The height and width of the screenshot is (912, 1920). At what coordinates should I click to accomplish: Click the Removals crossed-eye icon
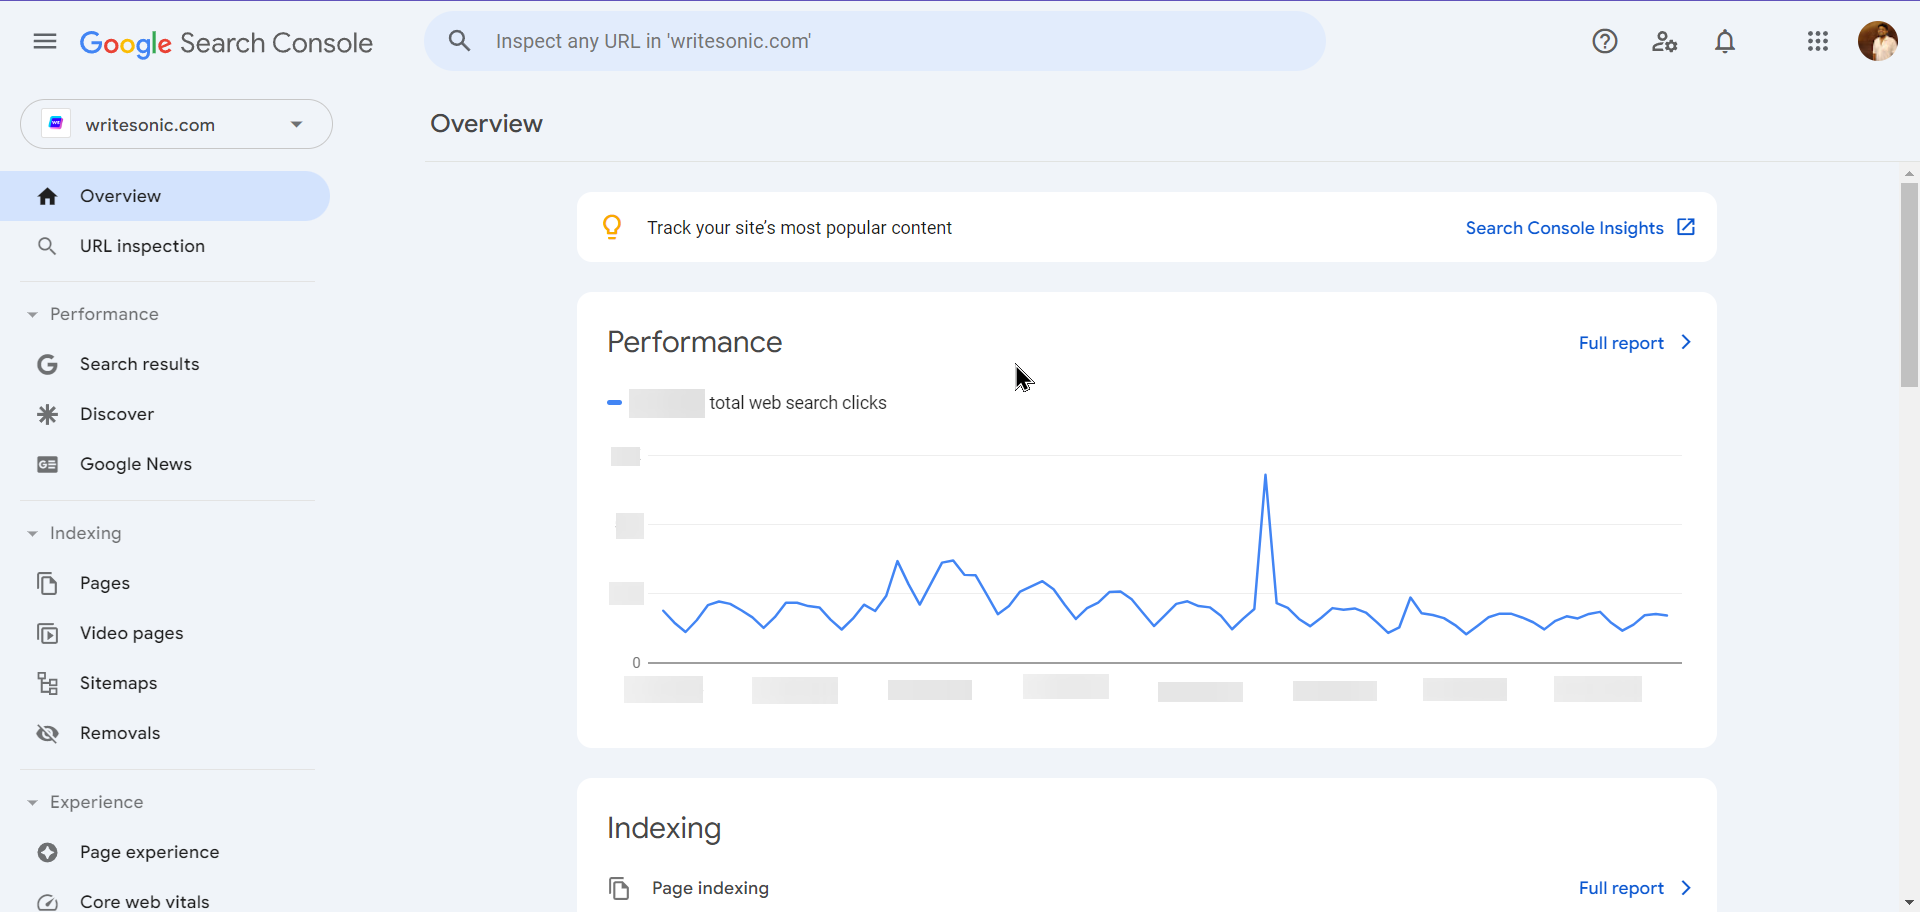pos(47,733)
